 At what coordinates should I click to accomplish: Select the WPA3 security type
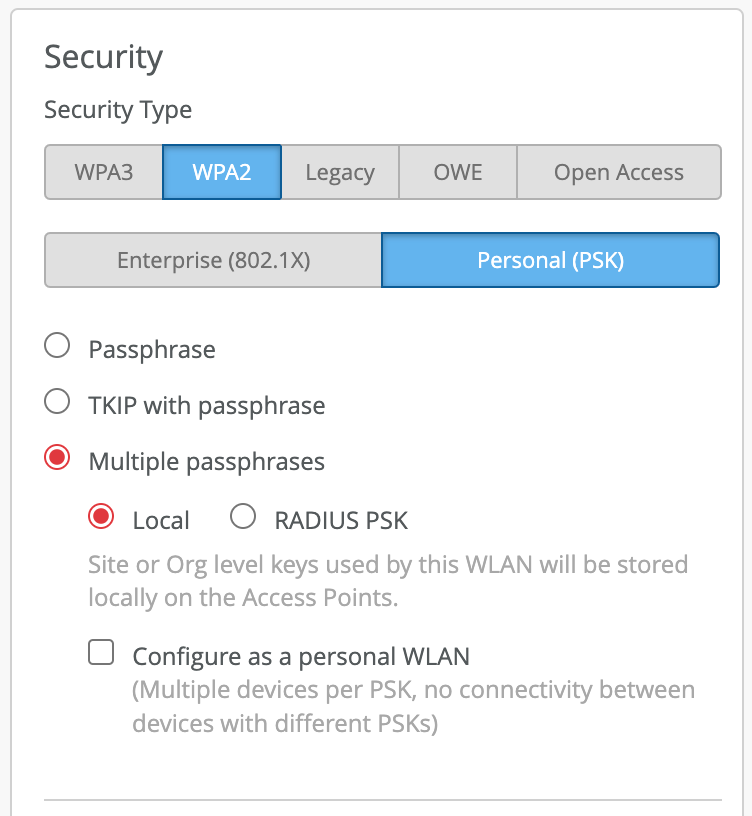point(104,172)
